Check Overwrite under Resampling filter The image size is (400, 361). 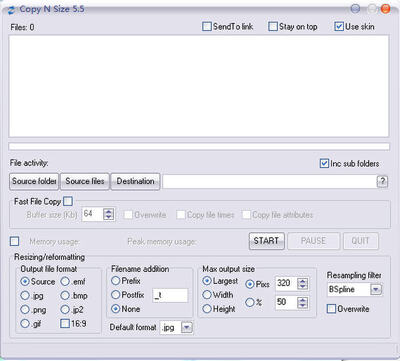tap(331, 309)
